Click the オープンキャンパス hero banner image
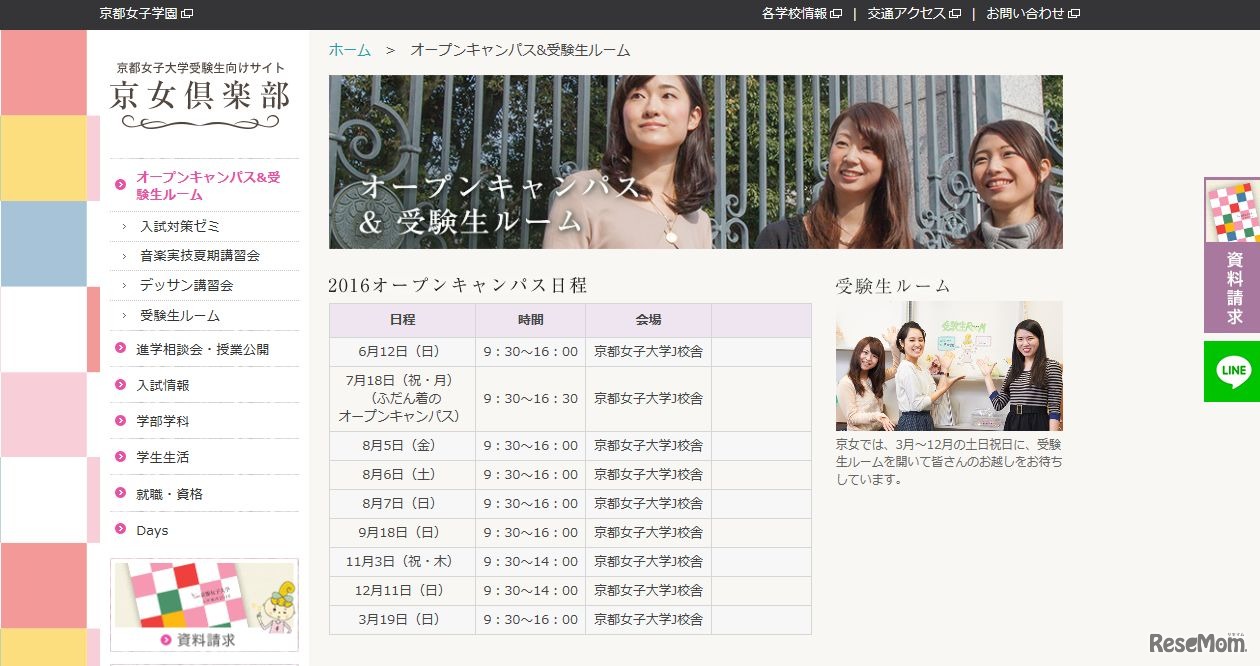The width and height of the screenshot is (1260, 666). click(696, 161)
